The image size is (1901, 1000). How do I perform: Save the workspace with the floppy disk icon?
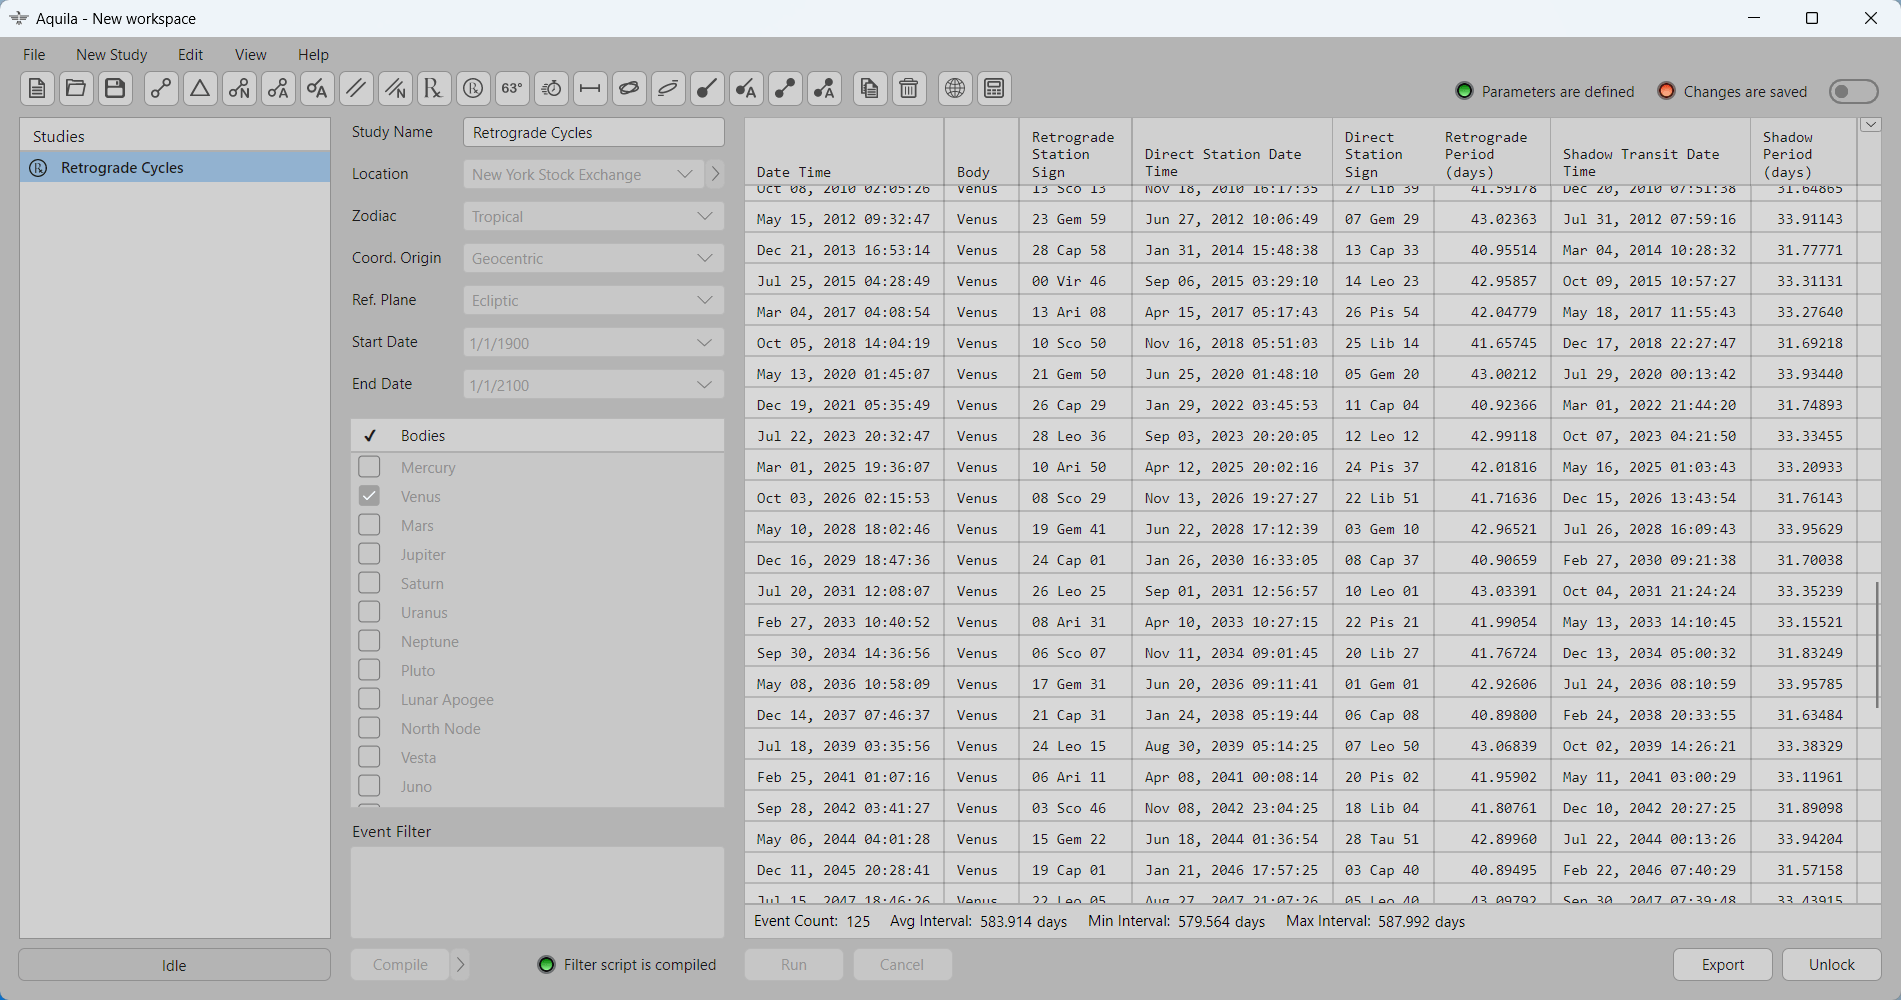point(115,89)
